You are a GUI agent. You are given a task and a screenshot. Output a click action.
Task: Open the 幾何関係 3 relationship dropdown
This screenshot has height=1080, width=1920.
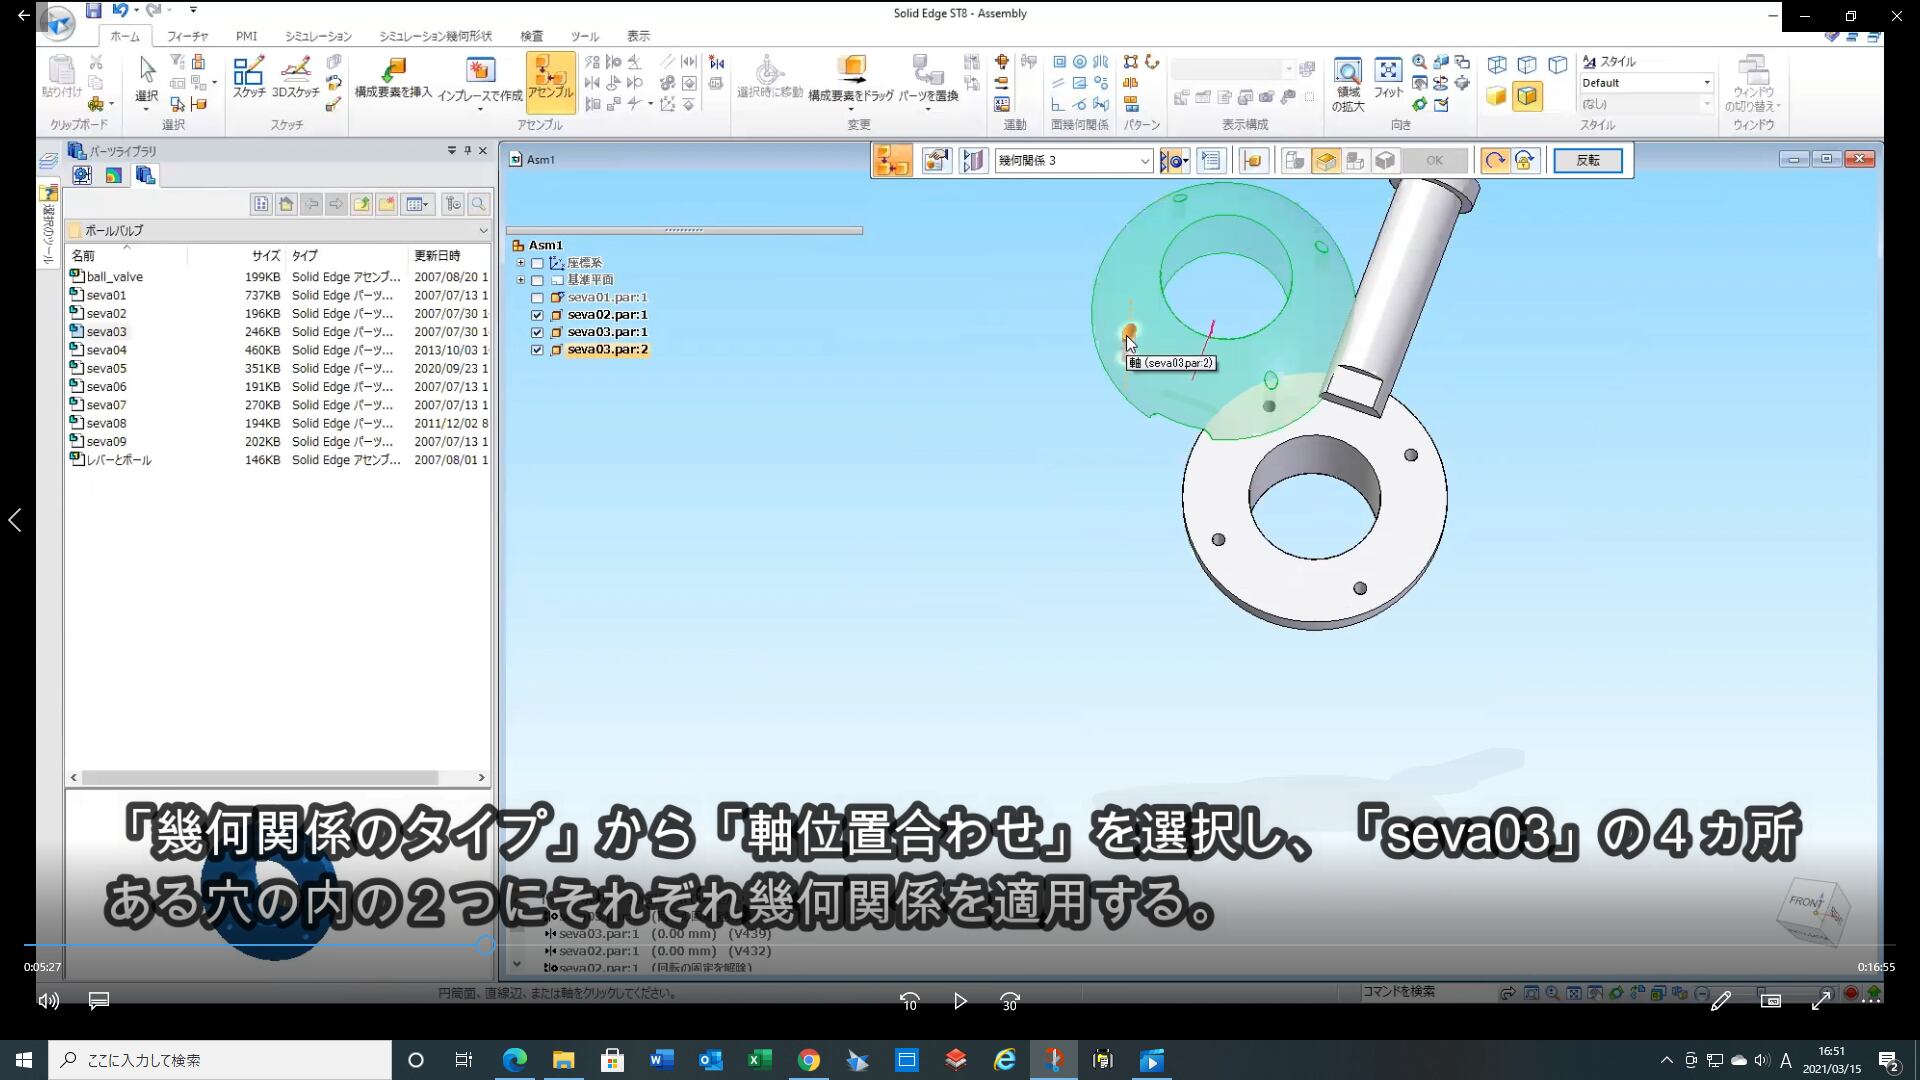pyautogui.click(x=1145, y=161)
